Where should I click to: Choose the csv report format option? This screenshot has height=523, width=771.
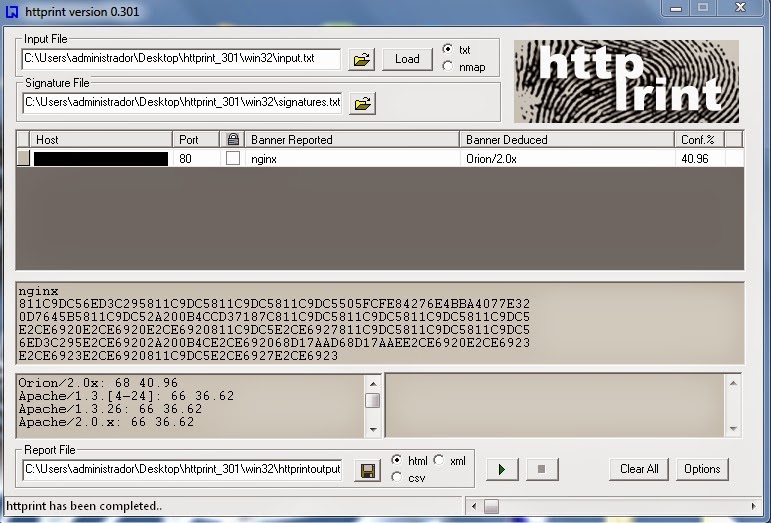[397, 478]
